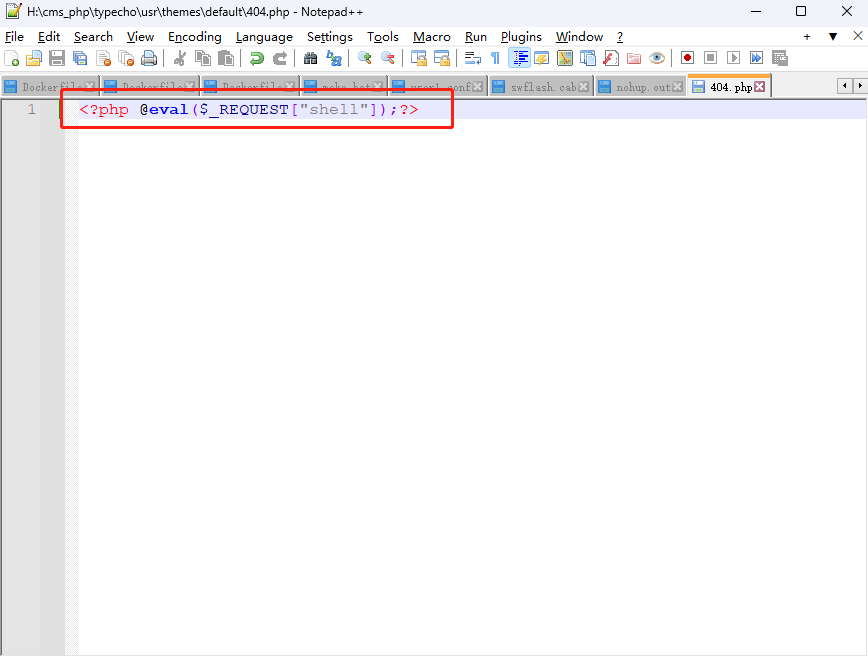Click the Open file toolbar icon
Image resolution: width=868 pixels, height=657 pixels.
(x=34, y=58)
